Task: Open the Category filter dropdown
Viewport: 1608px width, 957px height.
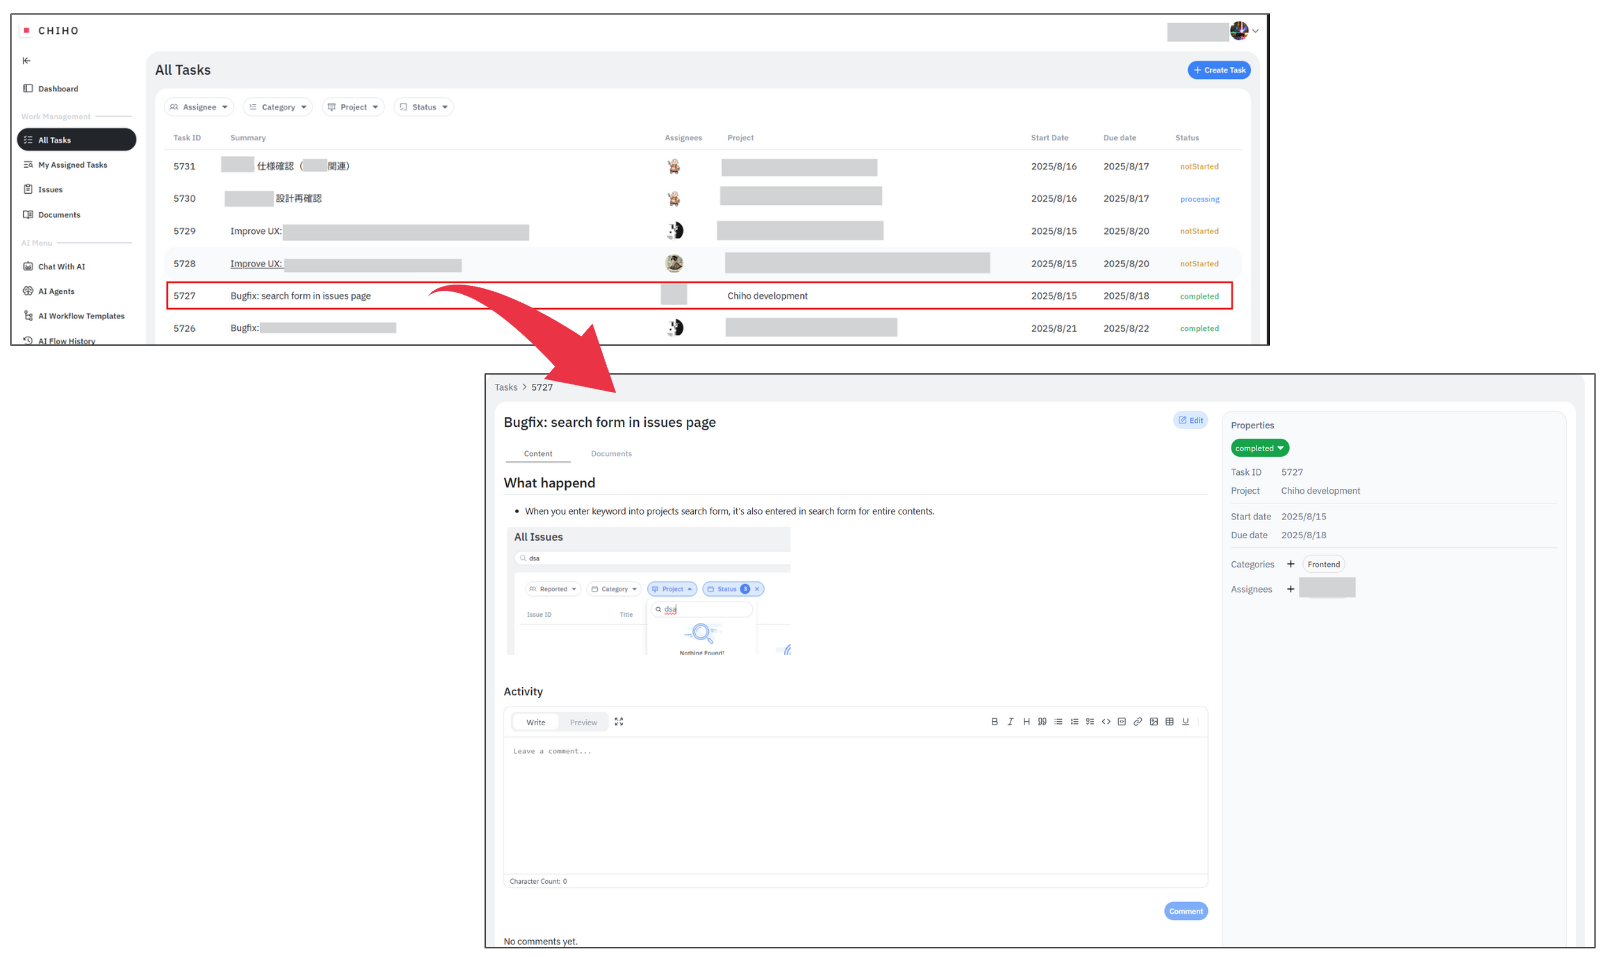Action: coord(278,107)
